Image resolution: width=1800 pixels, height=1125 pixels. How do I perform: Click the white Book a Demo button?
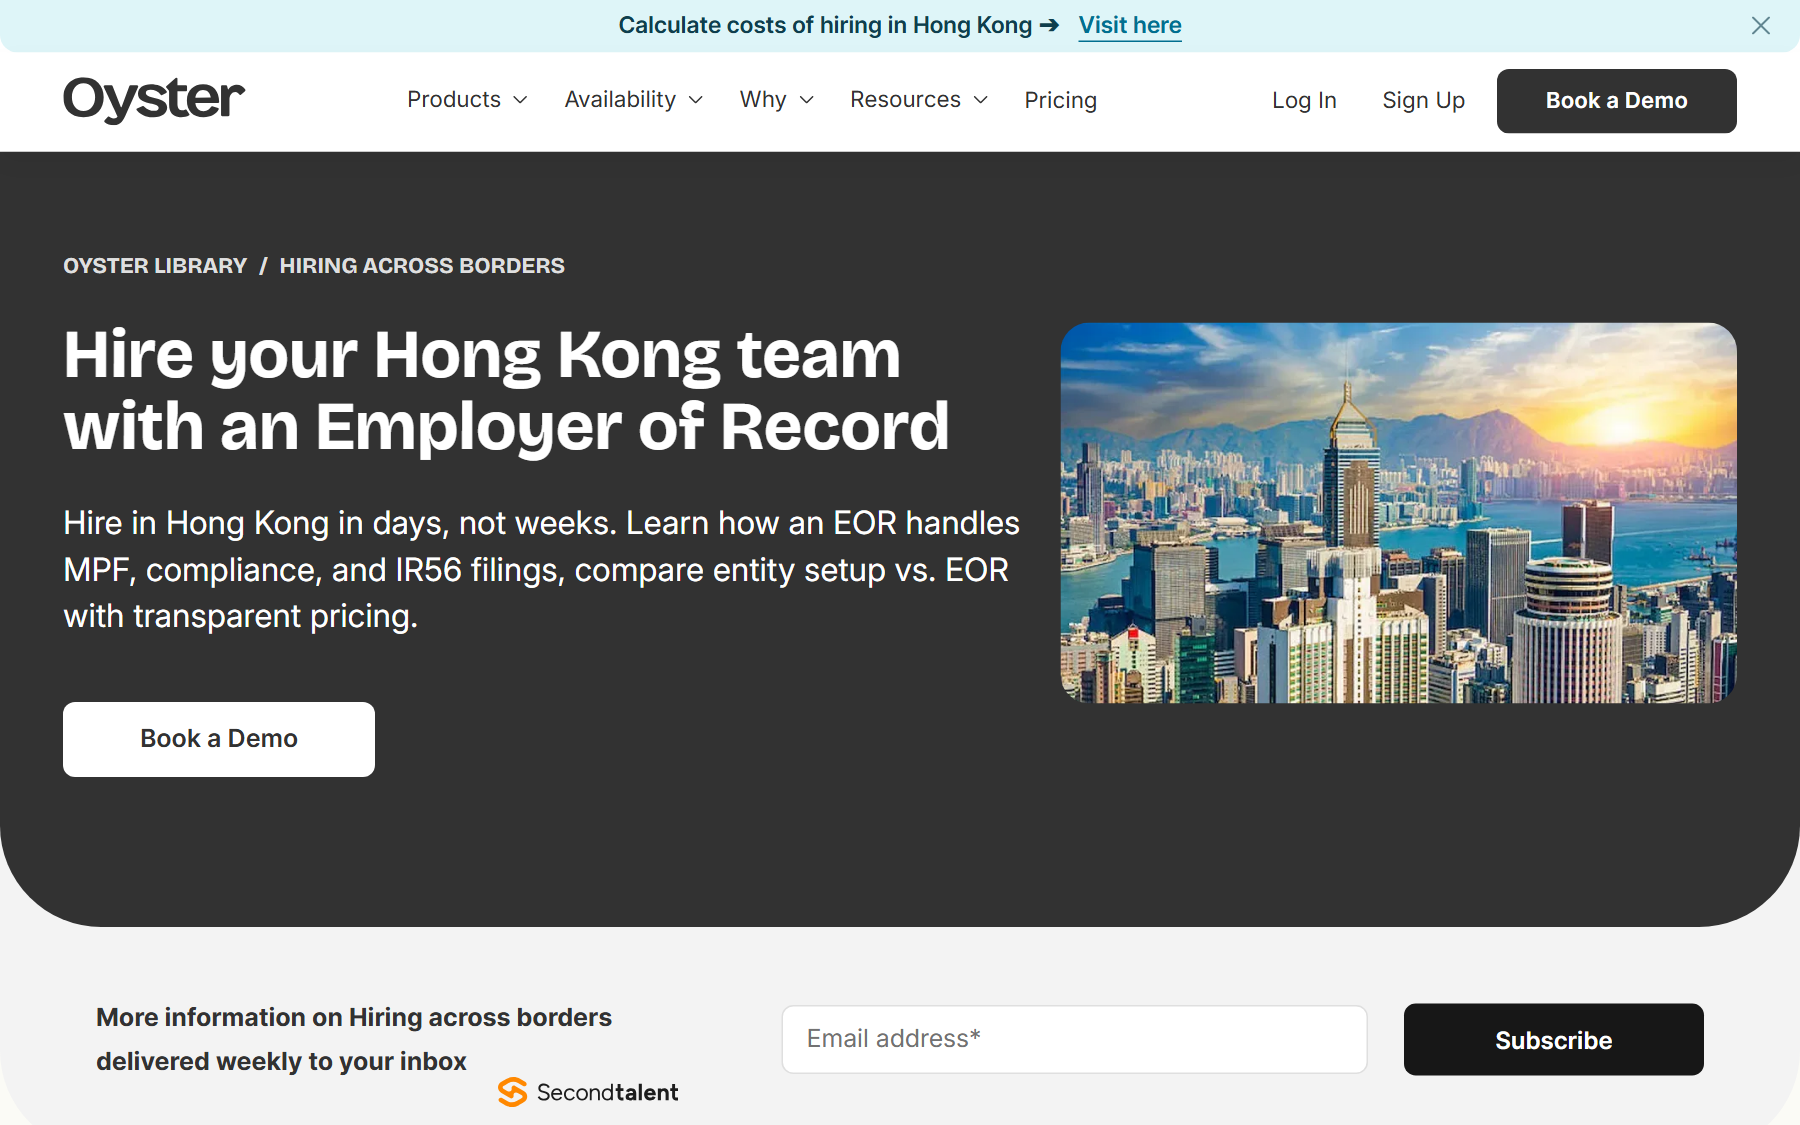(x=219, y=739)
